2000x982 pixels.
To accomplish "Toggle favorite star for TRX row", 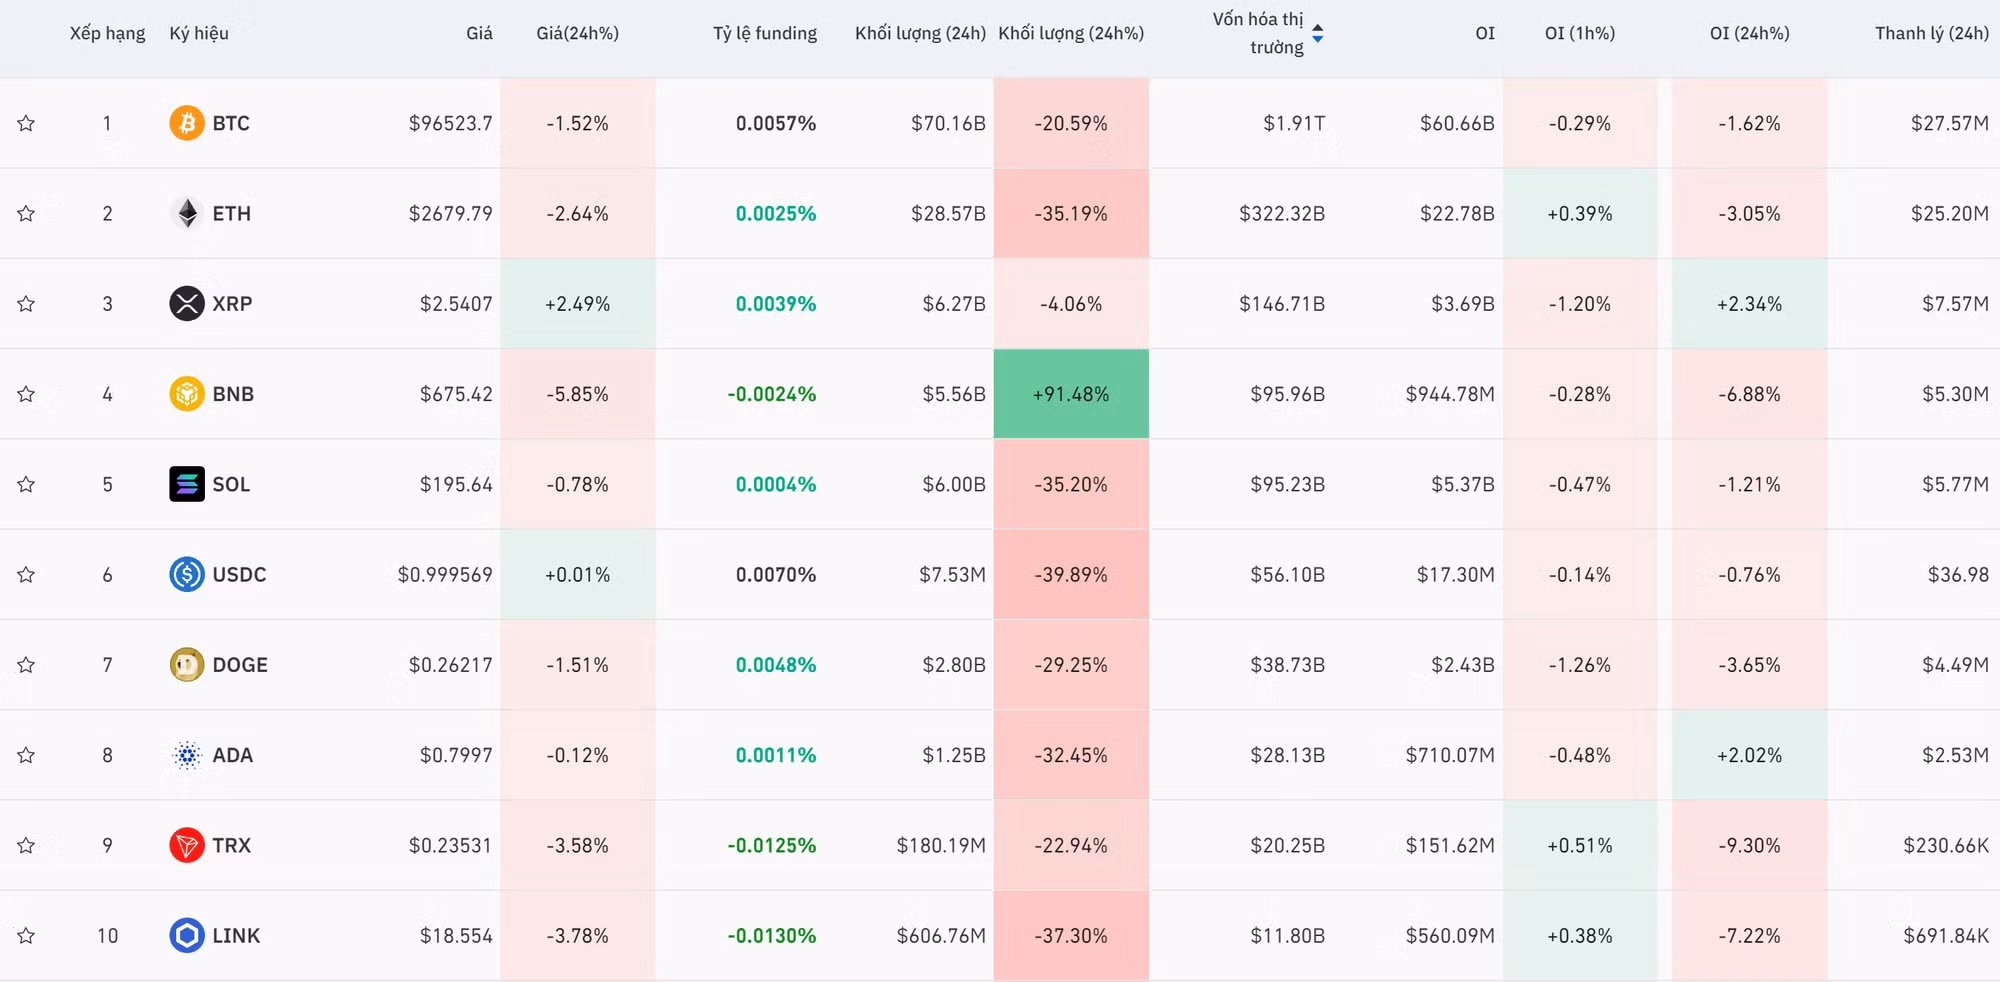I will pos(26,845).
